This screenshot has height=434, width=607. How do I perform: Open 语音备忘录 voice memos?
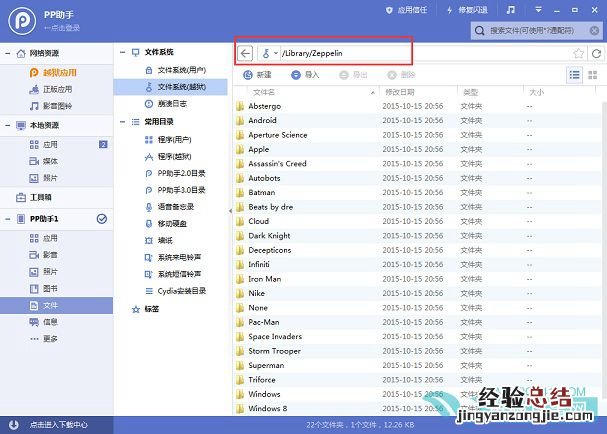pyautogui.click(x=170, y=207)
